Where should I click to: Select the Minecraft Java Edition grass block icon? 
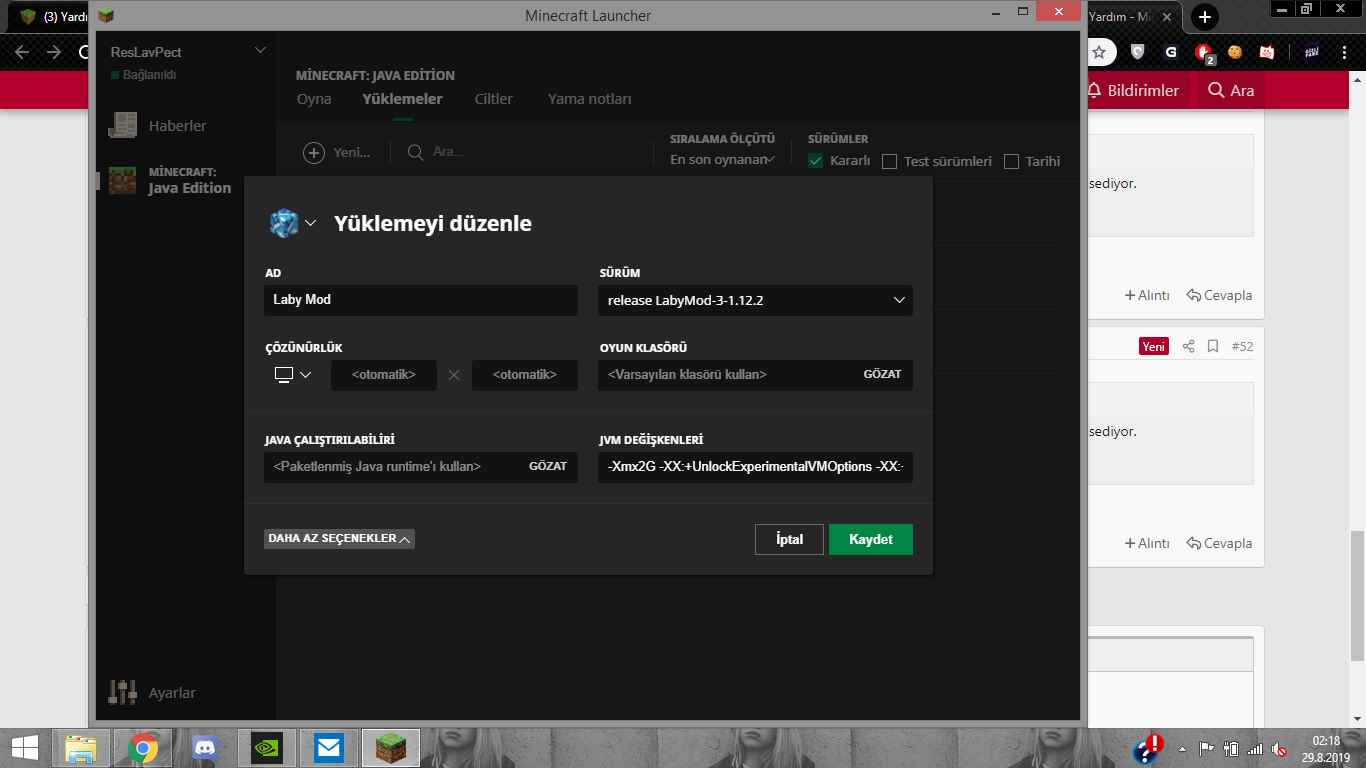(123, 180)
